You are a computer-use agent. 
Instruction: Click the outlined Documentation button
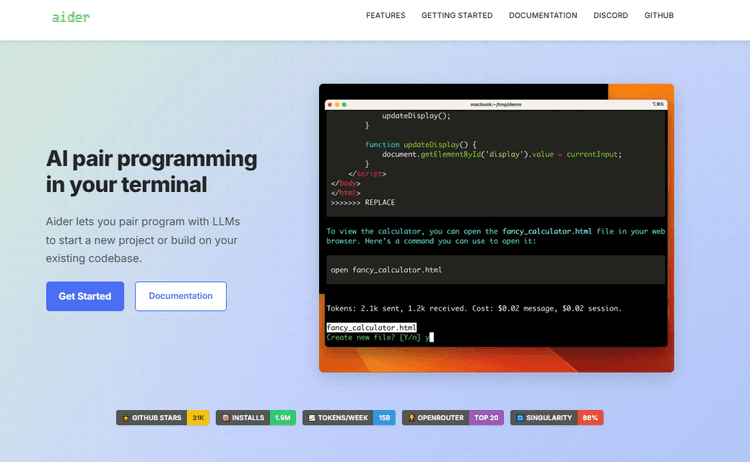coord(180,296)
